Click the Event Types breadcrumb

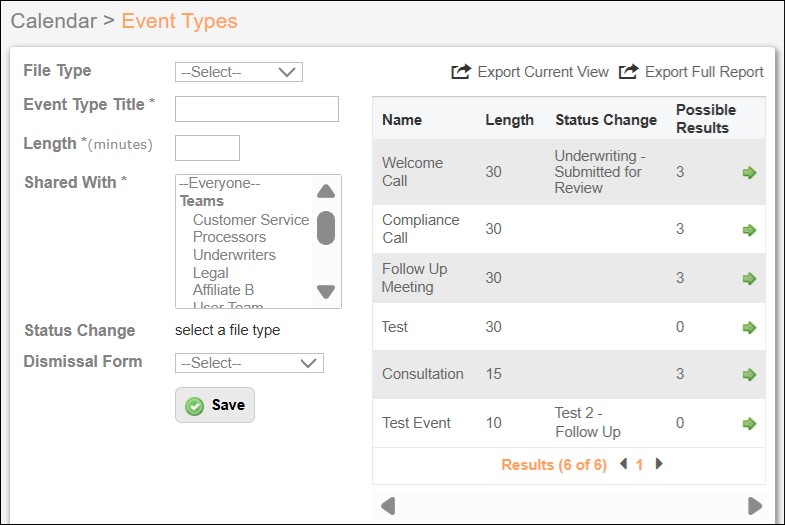point(179,21)
